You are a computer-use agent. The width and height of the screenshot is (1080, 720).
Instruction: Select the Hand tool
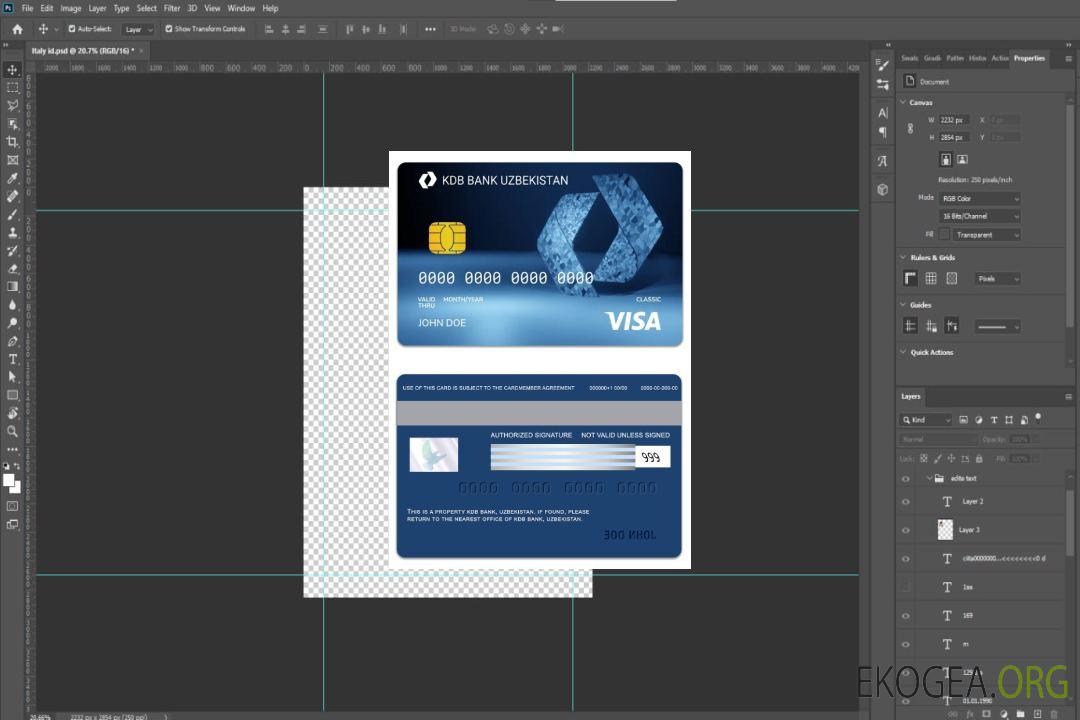[12, 413]
